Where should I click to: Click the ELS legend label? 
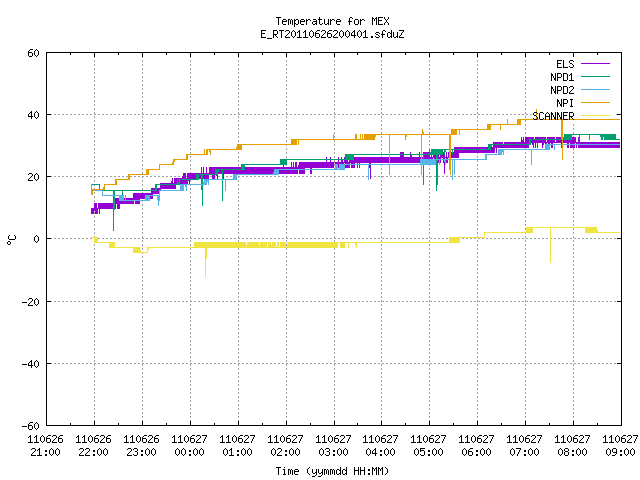coord(565,64)
